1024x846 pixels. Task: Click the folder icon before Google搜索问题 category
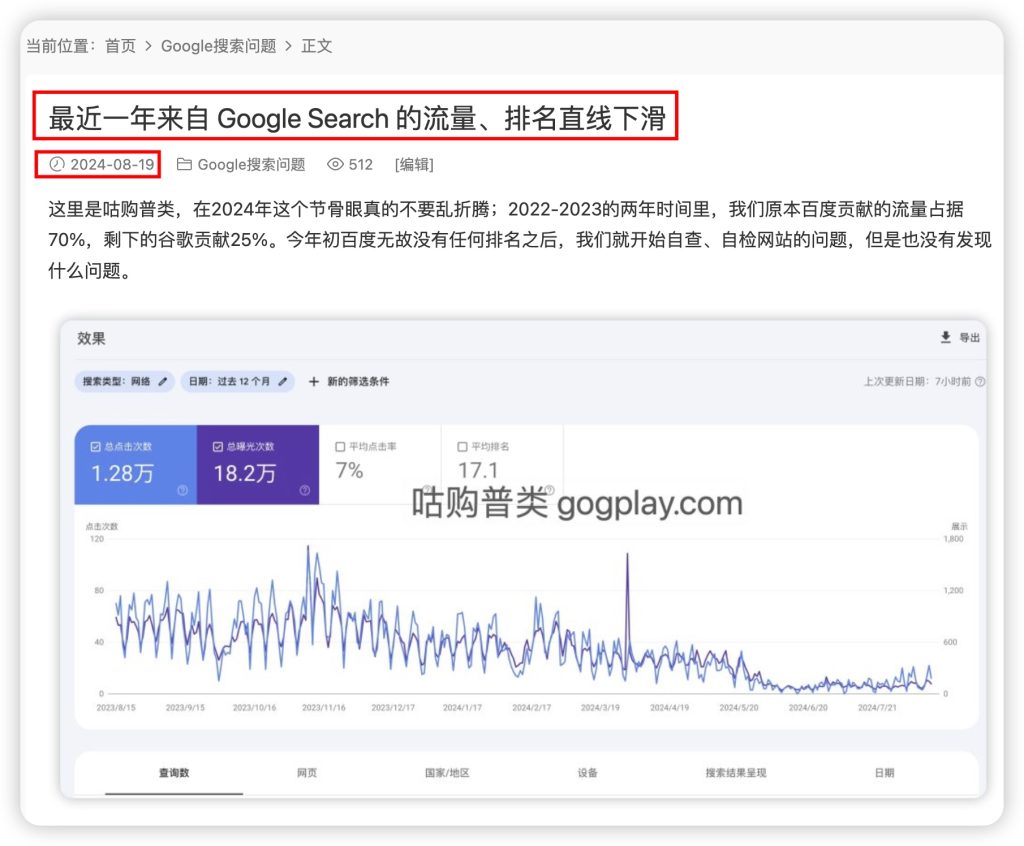coord(184,164)
